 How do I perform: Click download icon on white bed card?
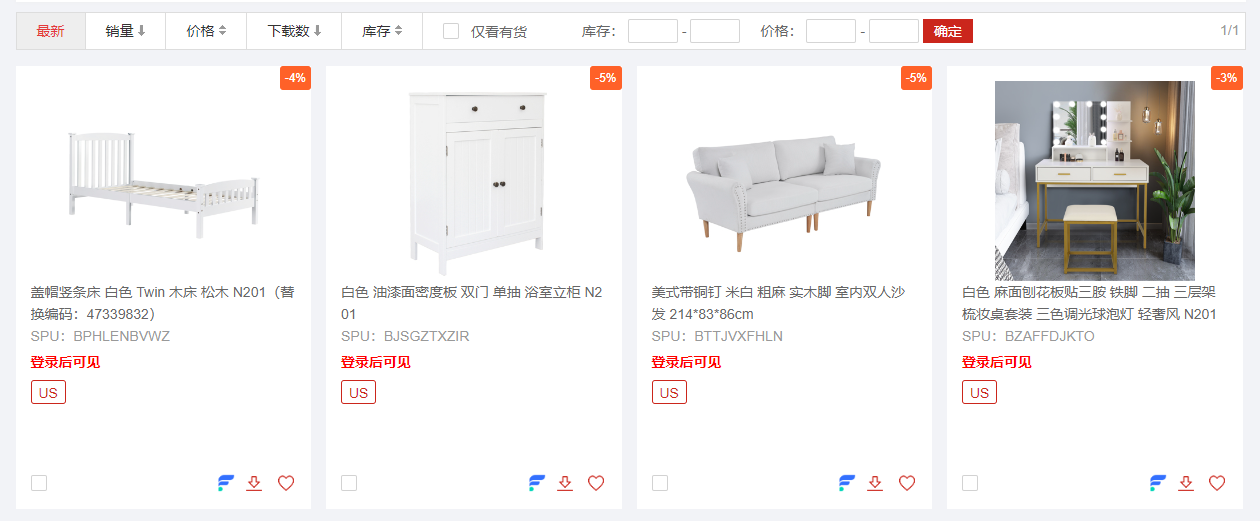click(x=254, y=483)
